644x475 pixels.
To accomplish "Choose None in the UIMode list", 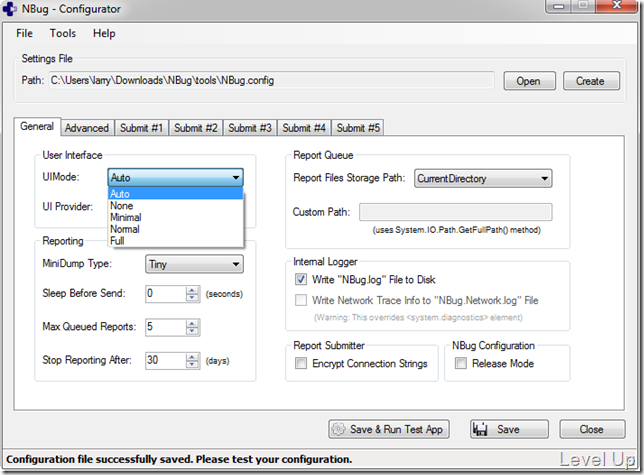I will pyautogui.click(x=176, y=206).
